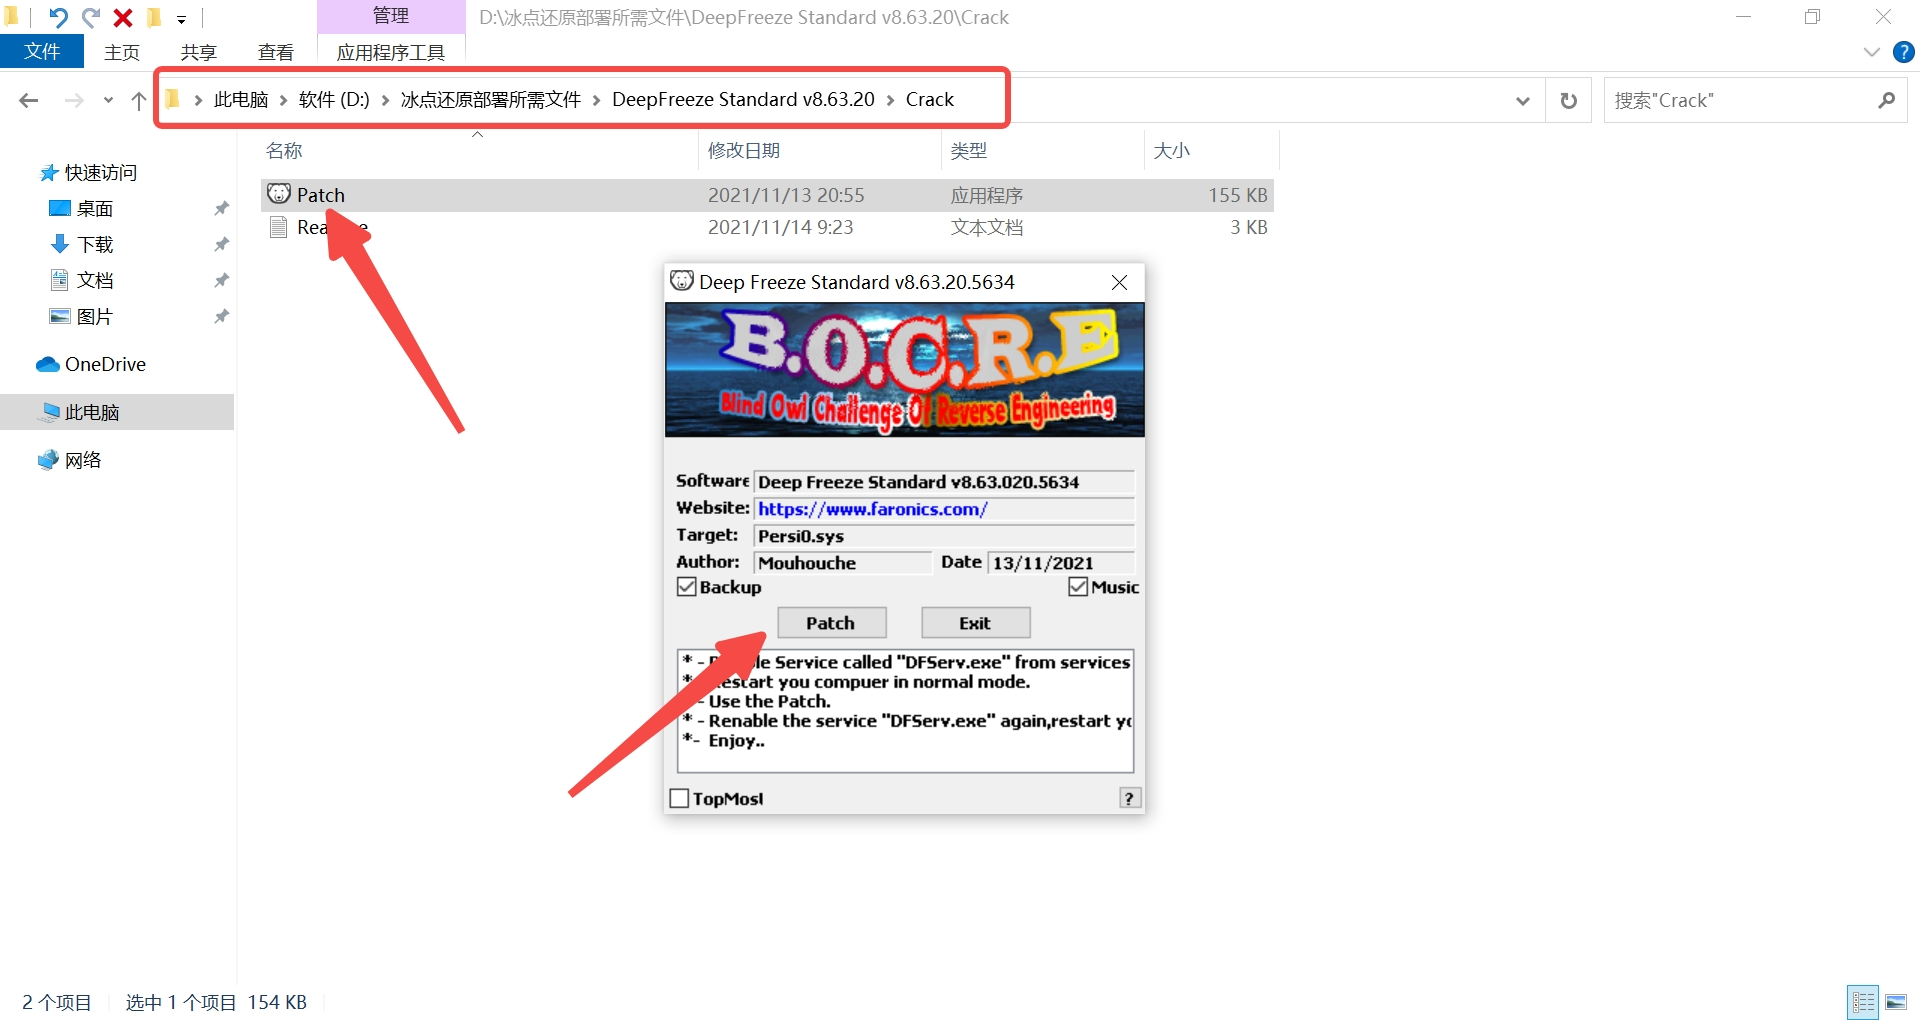Open quick access toolbar customize dropdown

tap(181, 19)
